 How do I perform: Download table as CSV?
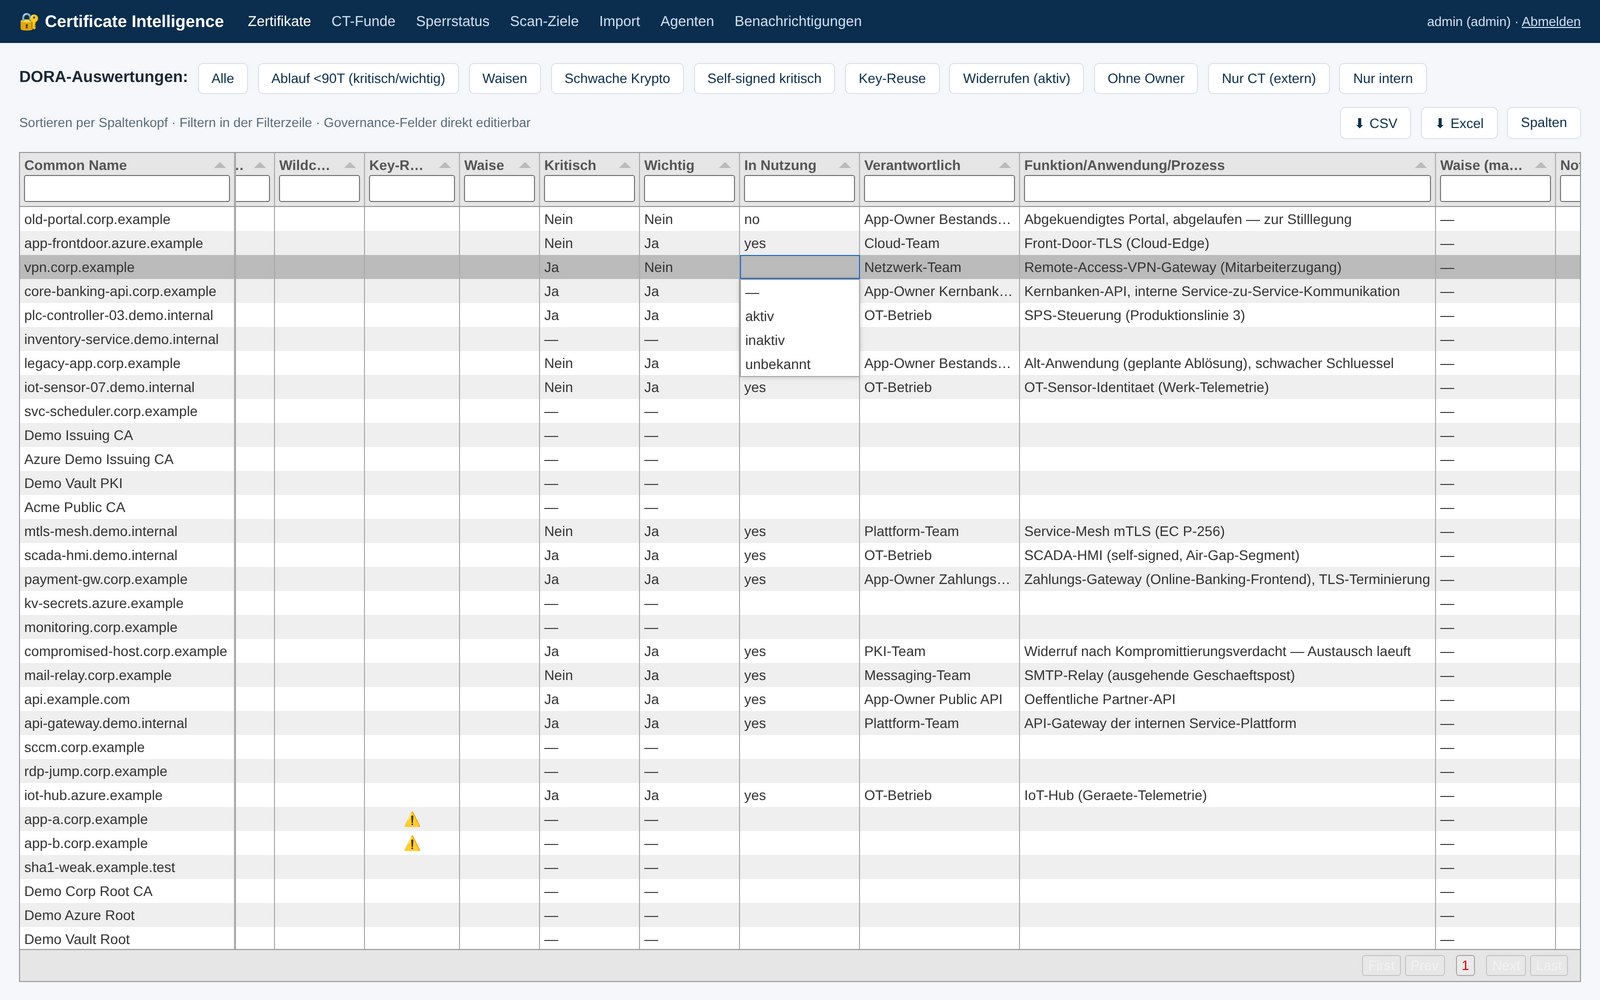(x=1376, y=123)
